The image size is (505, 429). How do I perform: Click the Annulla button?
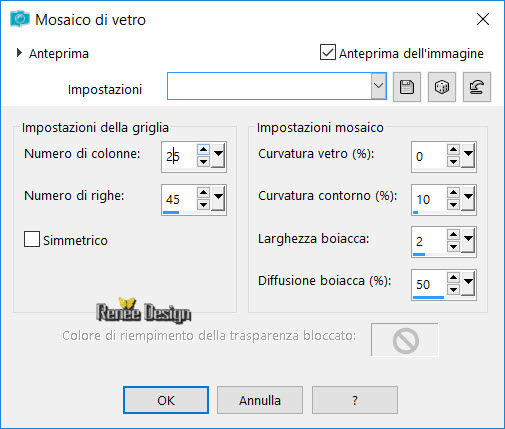point(260,400)
